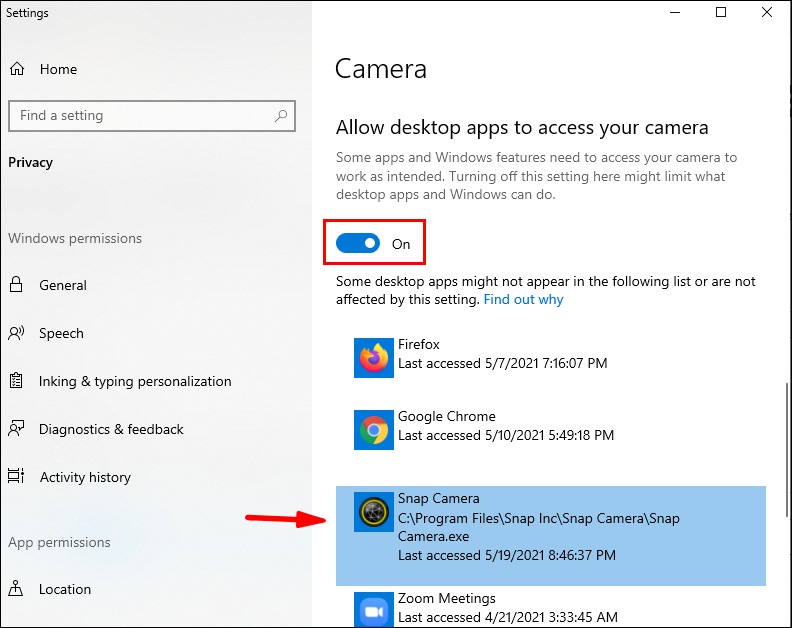Turn off desktop apps camera access toggle
This screenshot has height=628, width=792.
pos(358,244)
